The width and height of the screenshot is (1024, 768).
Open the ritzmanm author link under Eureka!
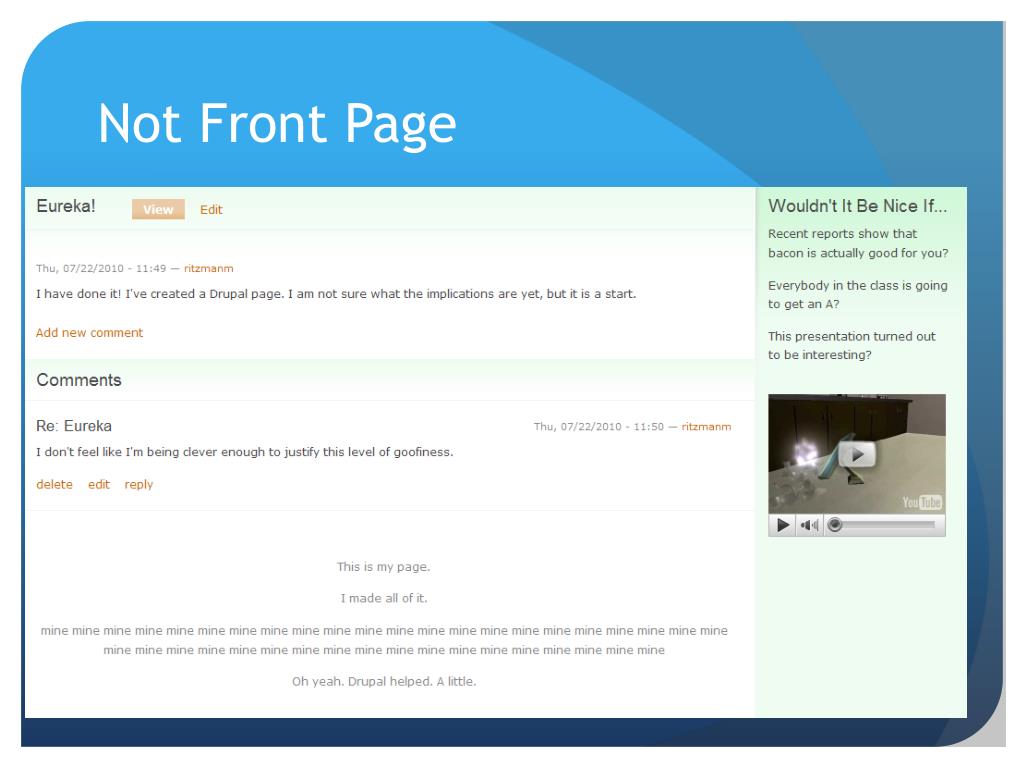208,268
